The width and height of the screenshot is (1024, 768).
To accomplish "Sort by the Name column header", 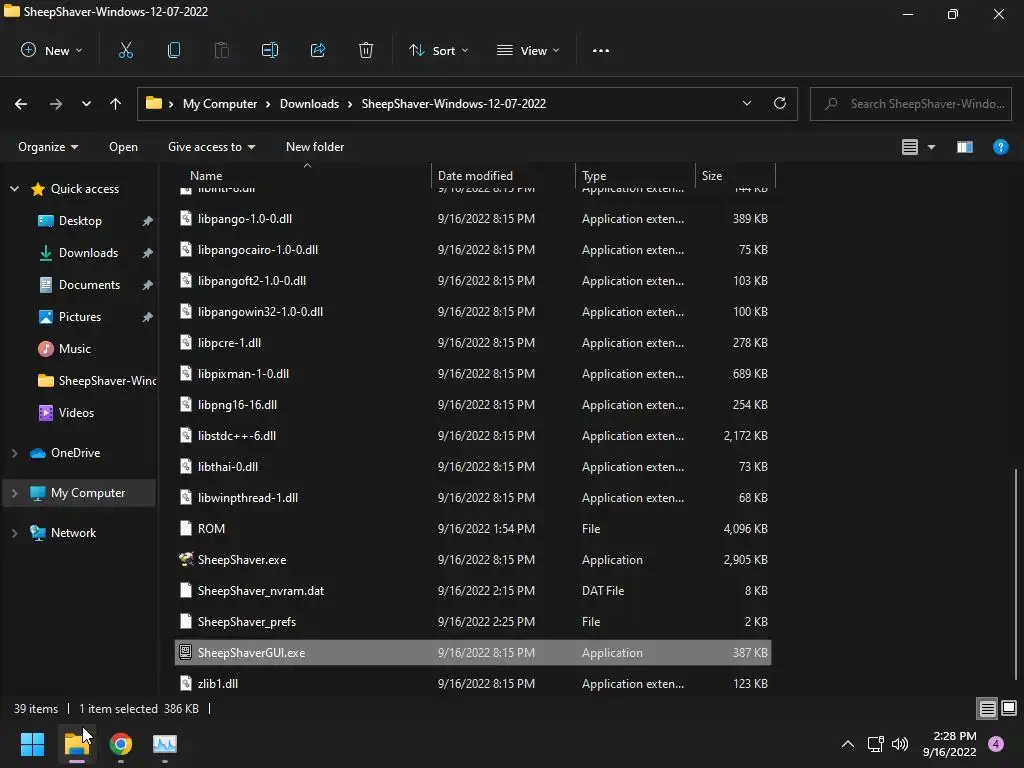I will click(206, 176).
